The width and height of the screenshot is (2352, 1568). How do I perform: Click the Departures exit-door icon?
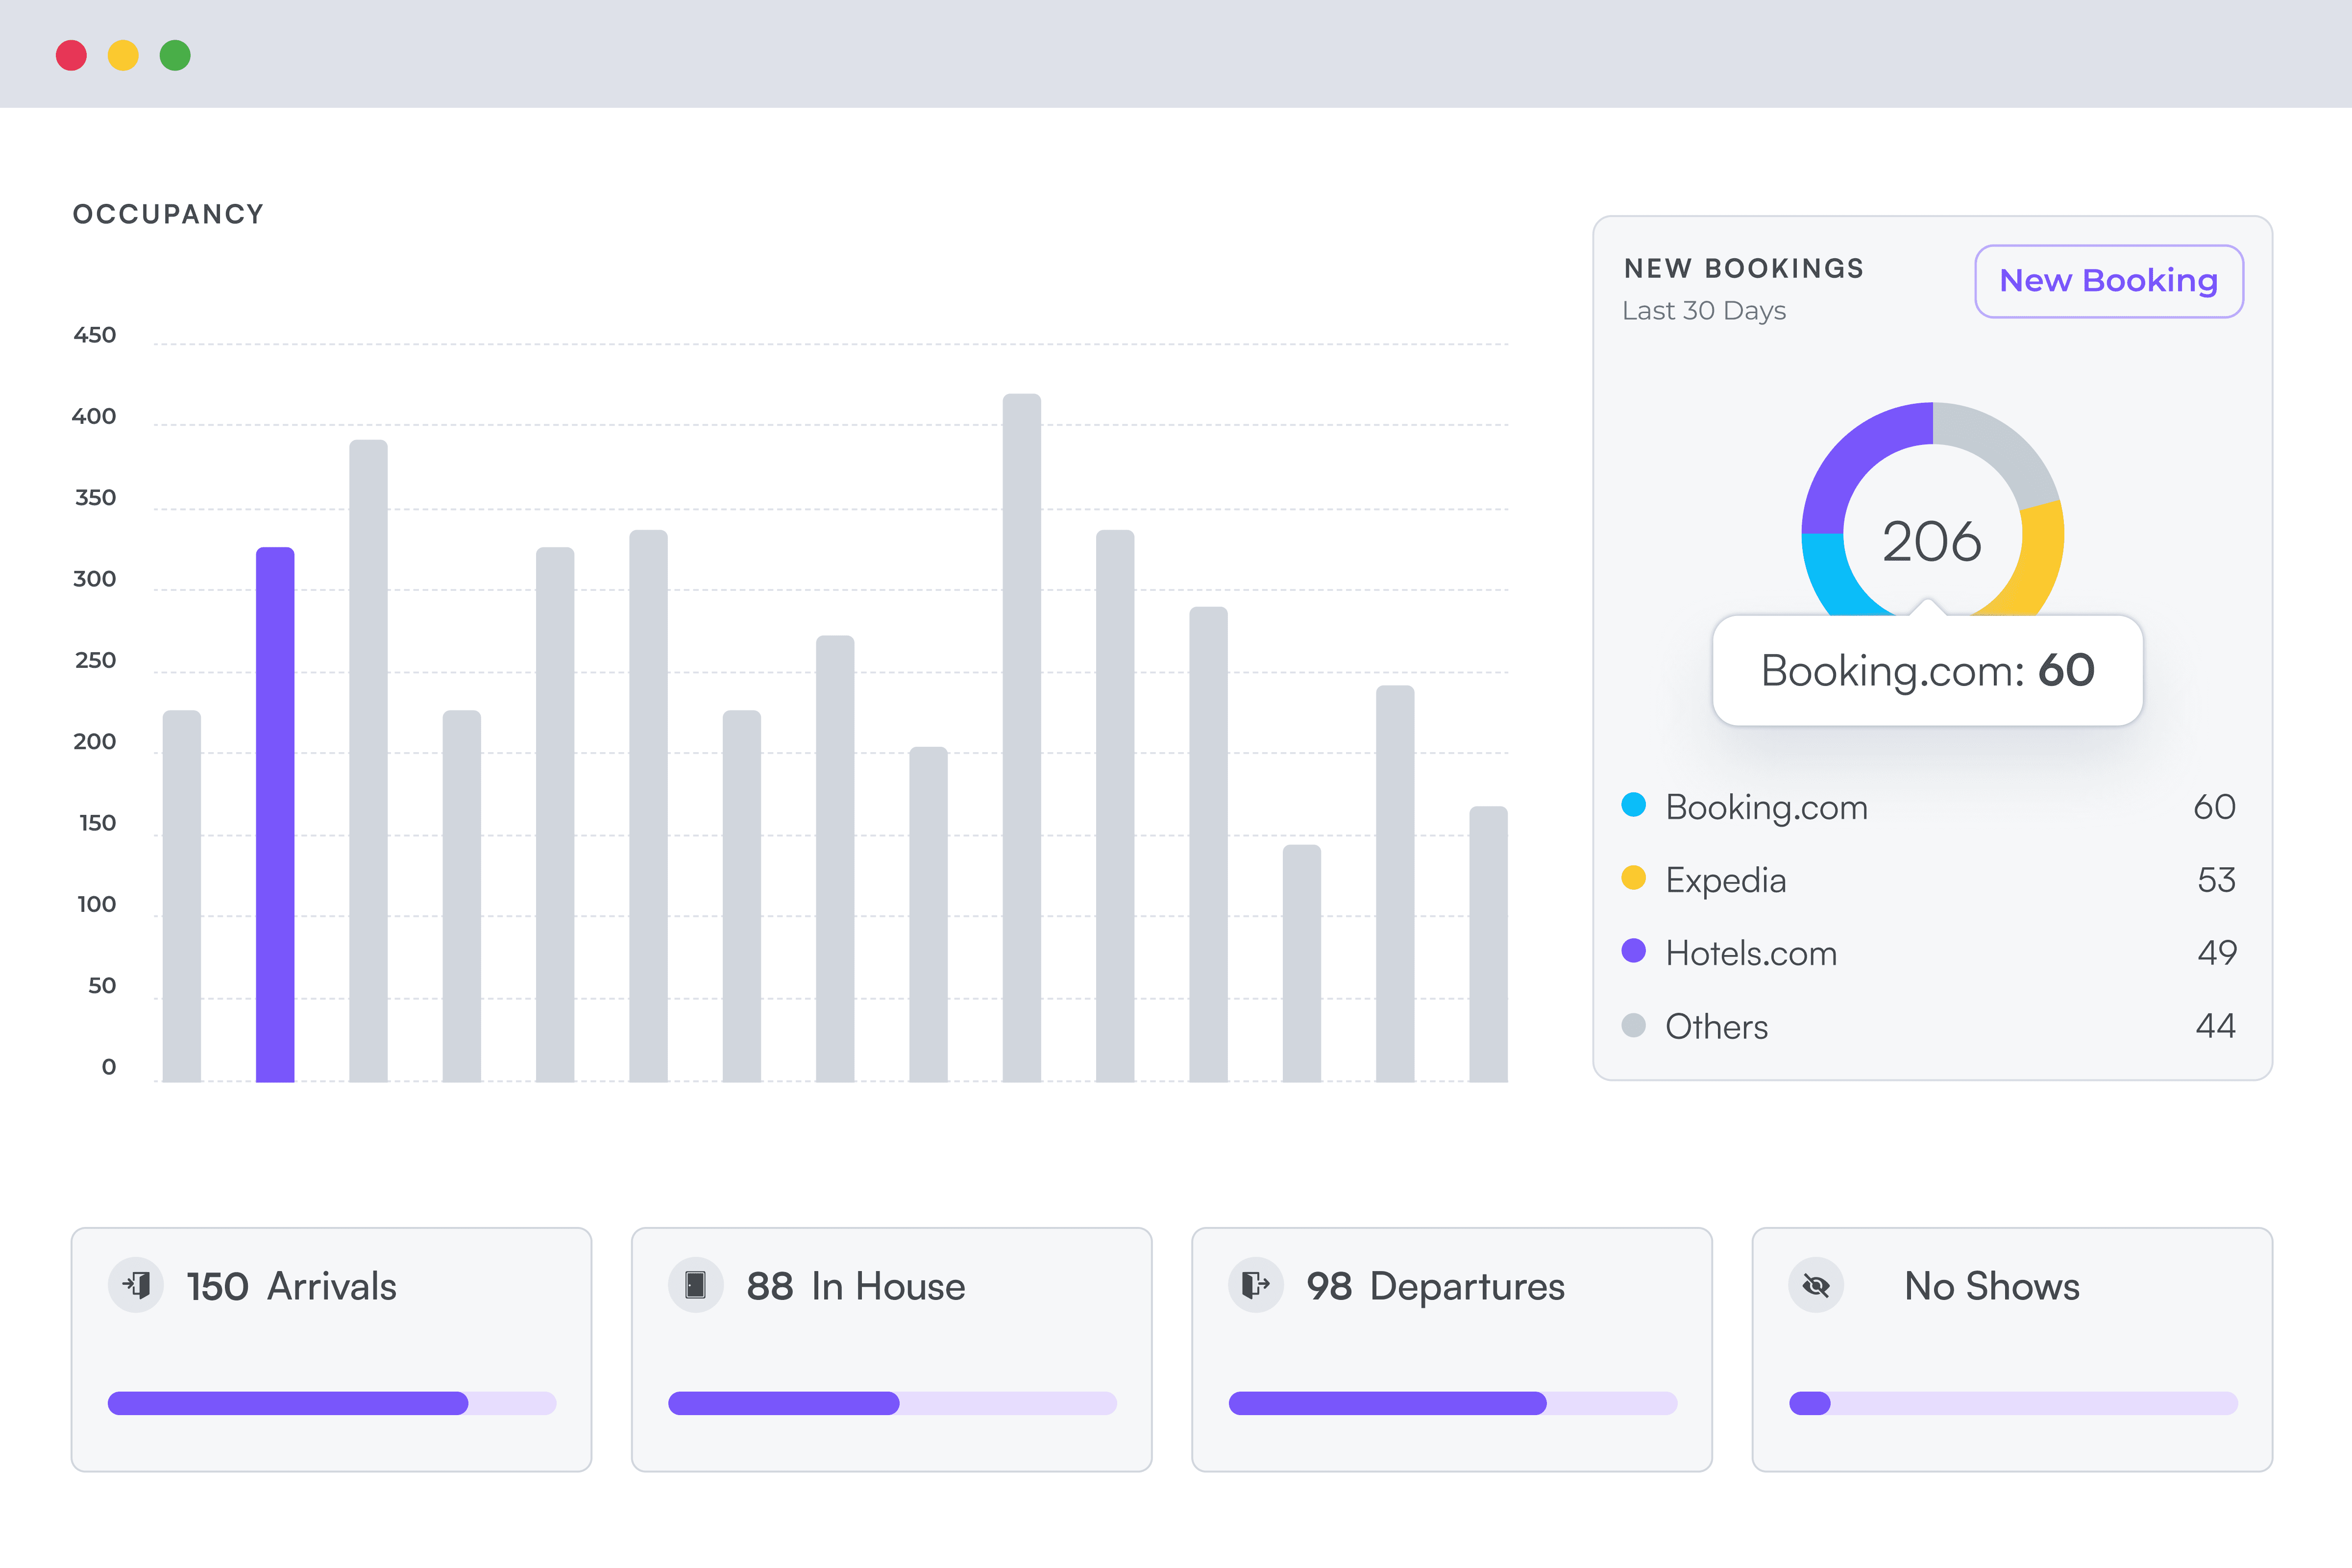click(x=1256, y=1285)
